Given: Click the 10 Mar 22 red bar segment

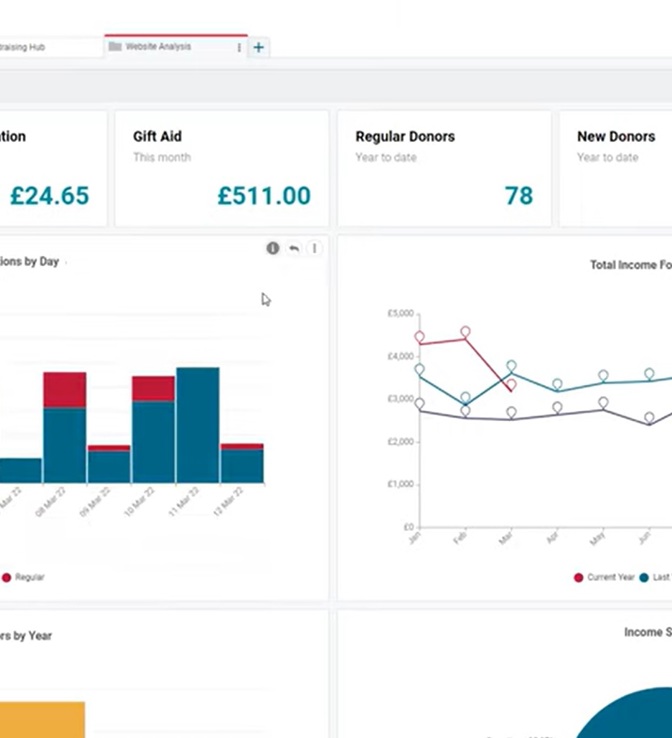Looking at the screenshot, I should pos(153,388).
